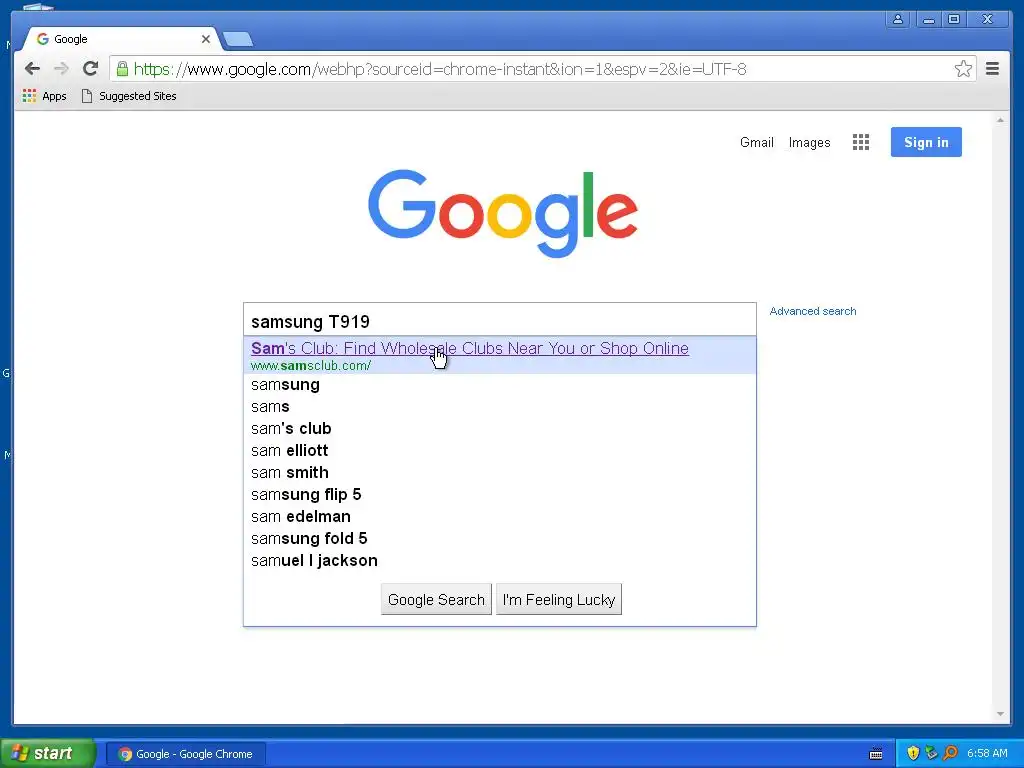
Task: Open Gmail link
Action: tap(756, 142)
